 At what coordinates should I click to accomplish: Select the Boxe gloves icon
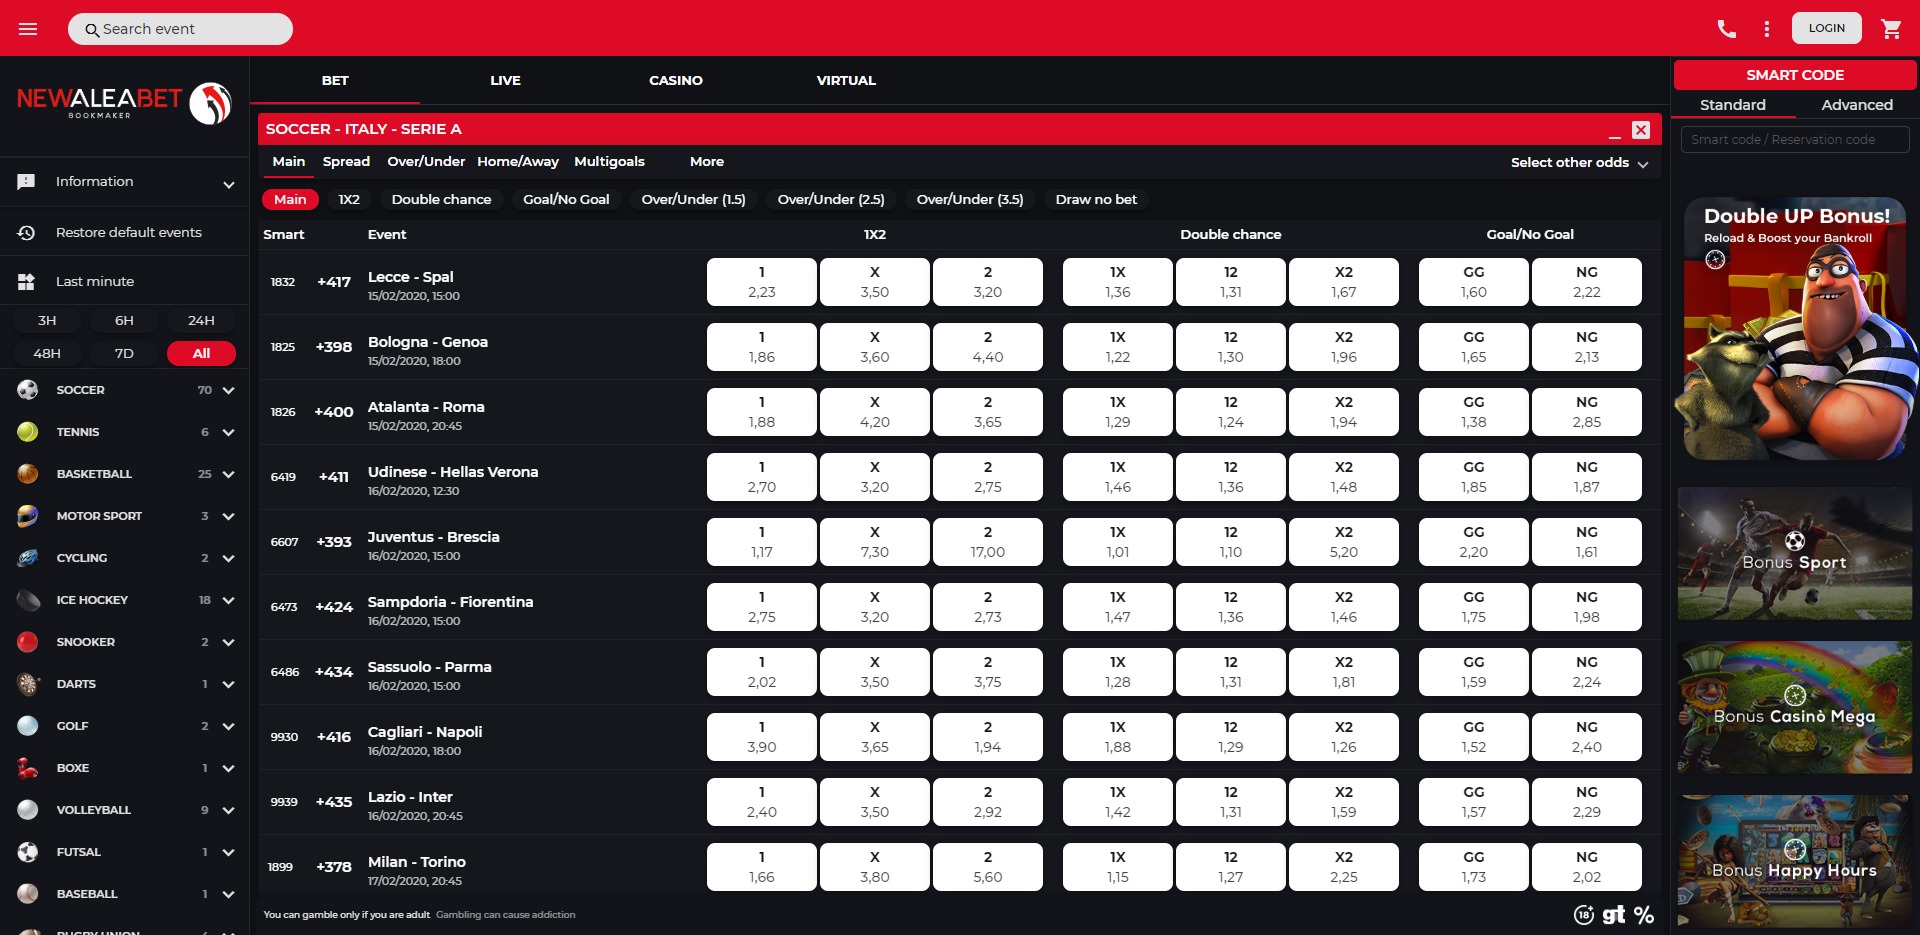(x=28, y=768)
